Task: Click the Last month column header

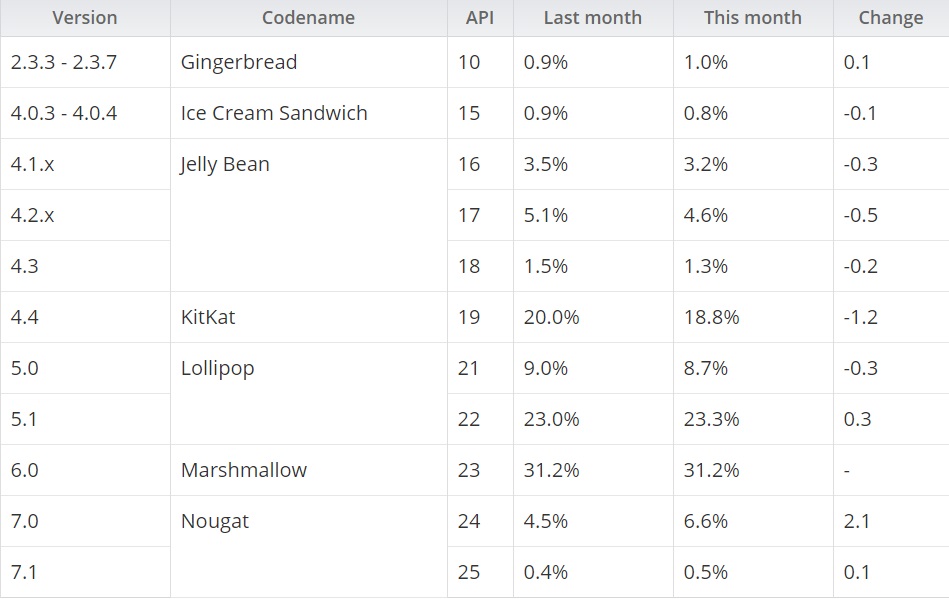Action: (593, 18)
